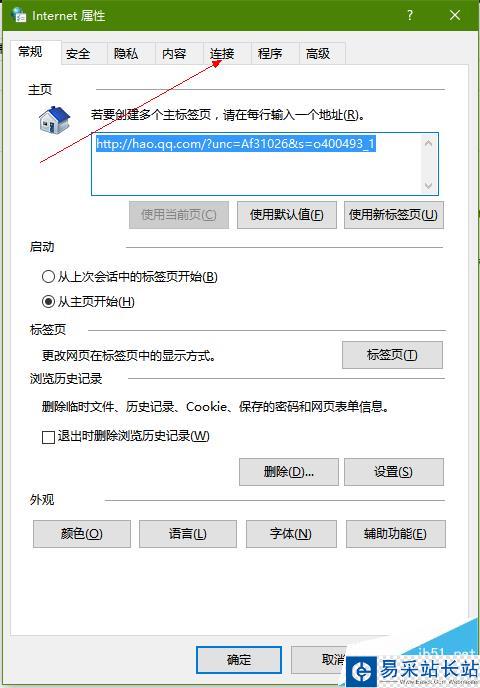Viewport: 480px width, 688px height.
Task: Select 从上次会话中的标签页开始 radio option
Action: [x=48, y=276]
